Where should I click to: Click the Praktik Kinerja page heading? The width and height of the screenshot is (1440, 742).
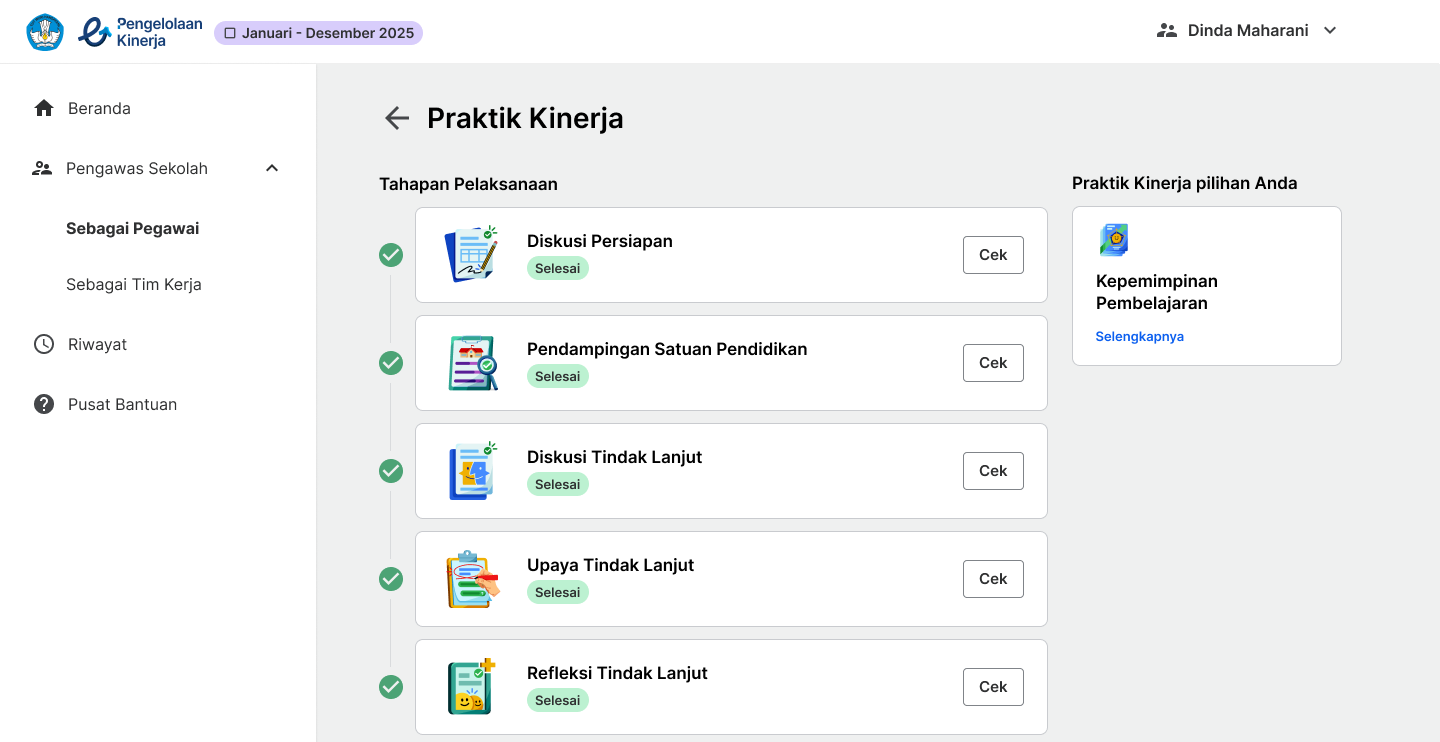[525, 118]
